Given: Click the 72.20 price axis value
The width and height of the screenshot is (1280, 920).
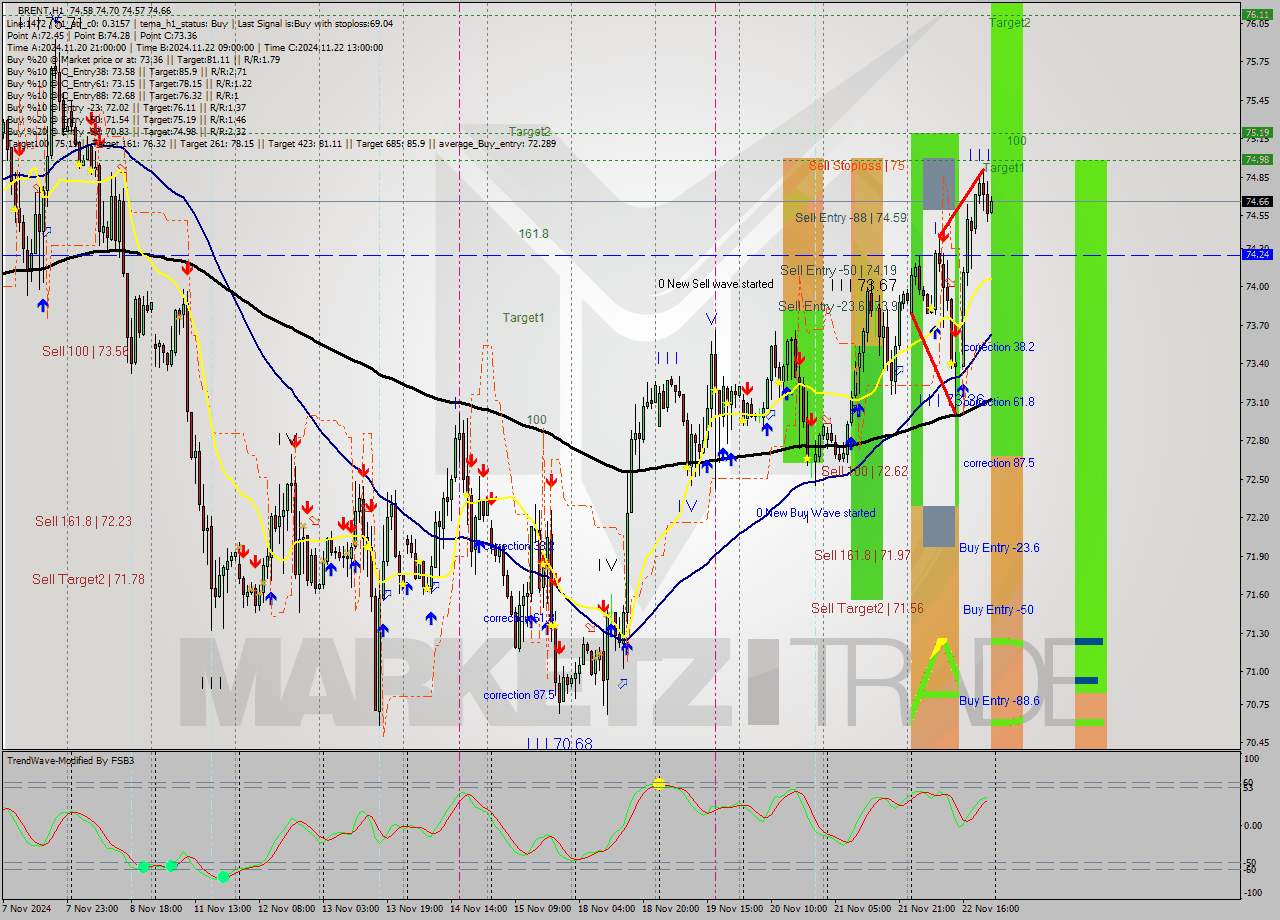Looking at the screenshot, I should coord(1257,518).
